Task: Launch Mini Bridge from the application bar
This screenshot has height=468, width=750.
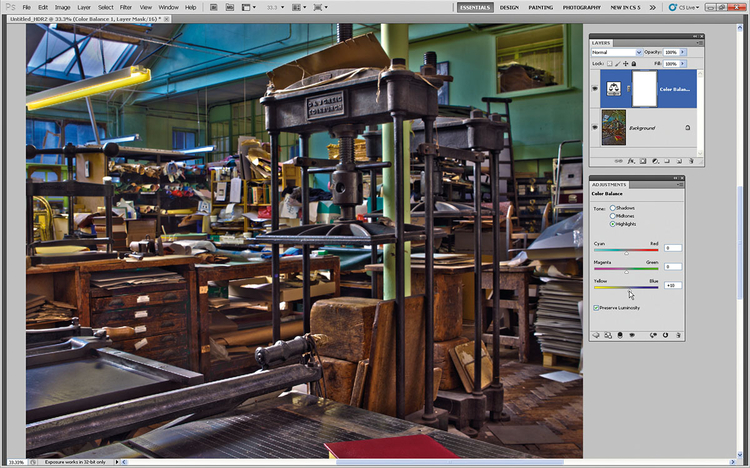Action: 230,7
